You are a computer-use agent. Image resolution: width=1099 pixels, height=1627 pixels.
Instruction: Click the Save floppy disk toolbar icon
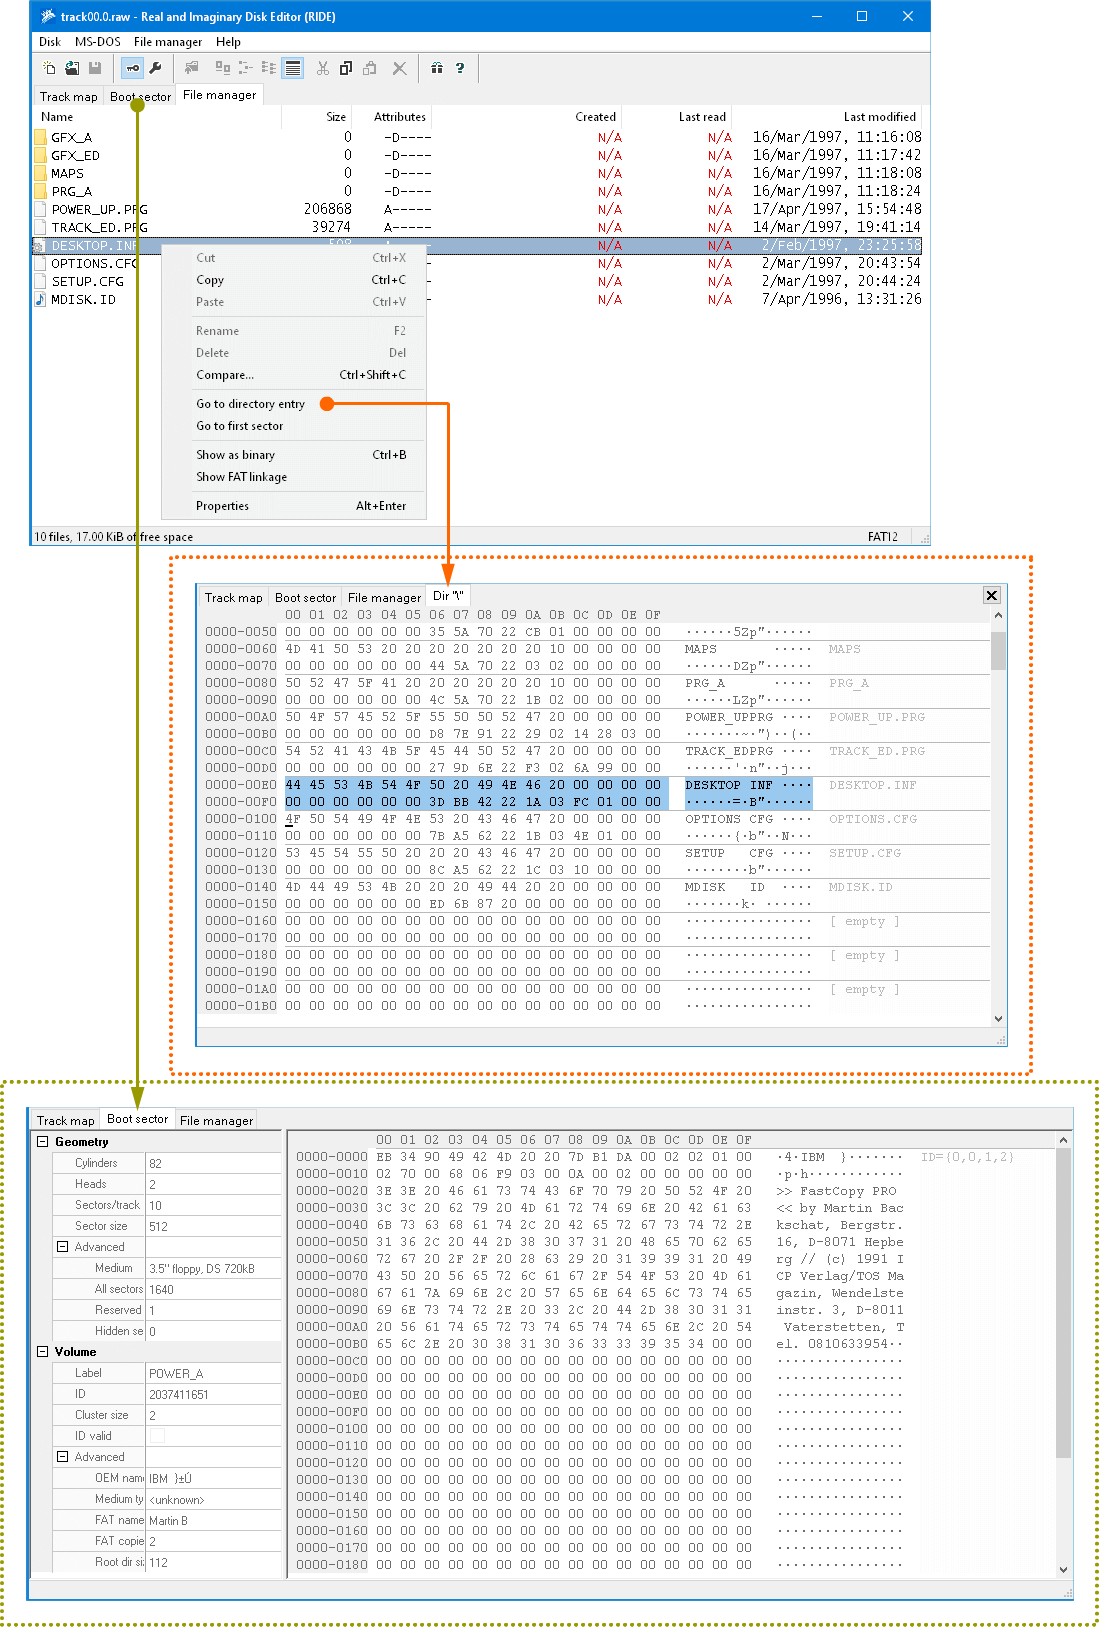point(95,68)
